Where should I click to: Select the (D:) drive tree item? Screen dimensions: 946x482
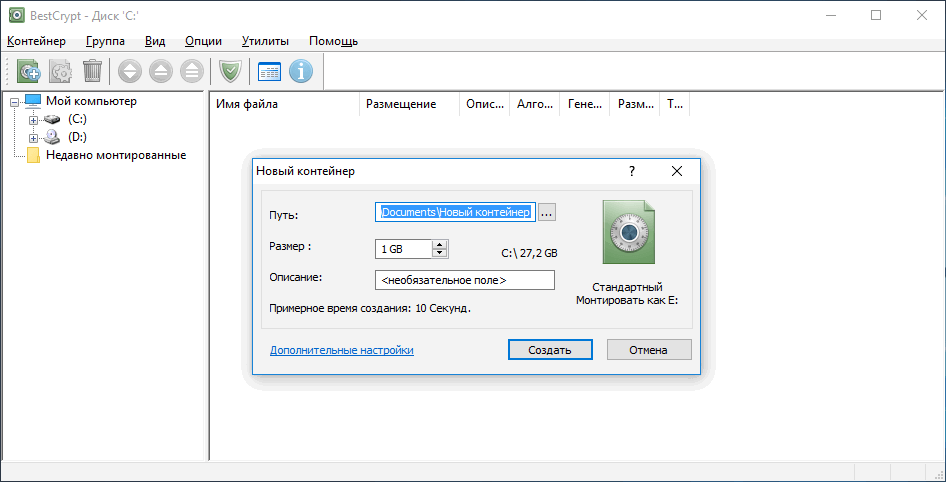tap(77, 138)
